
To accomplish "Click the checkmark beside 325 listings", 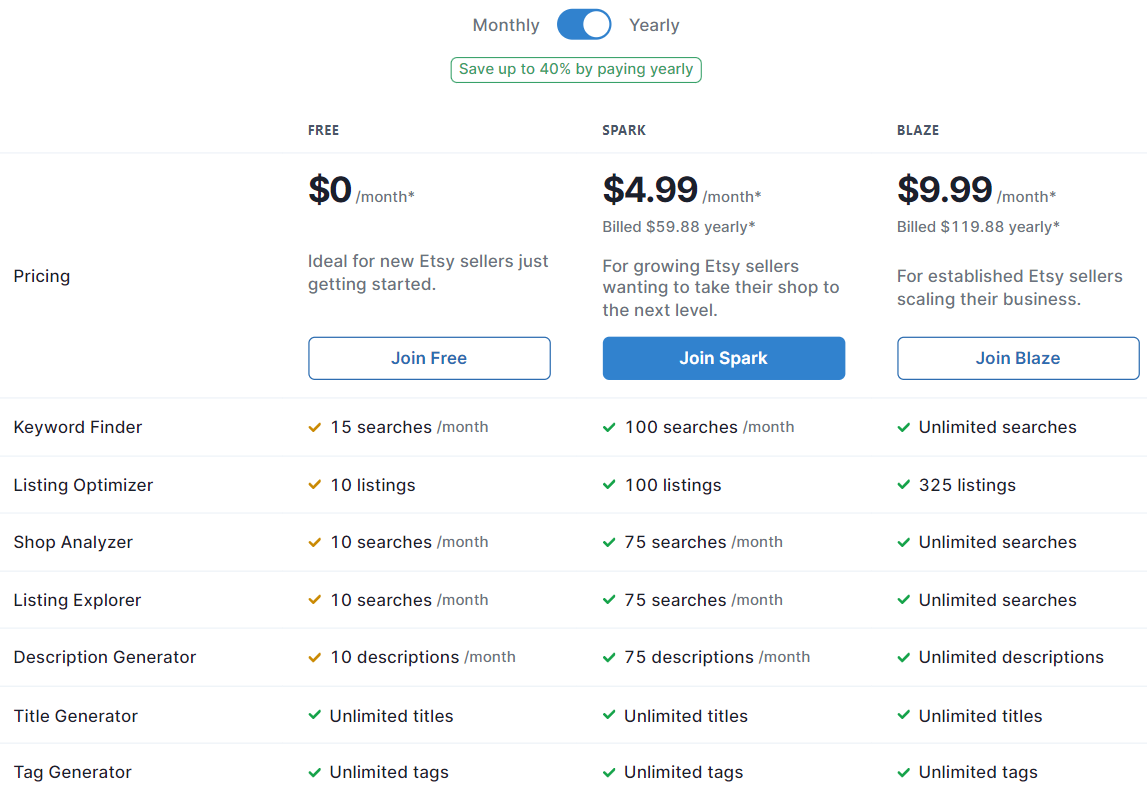I will [904, 485].
